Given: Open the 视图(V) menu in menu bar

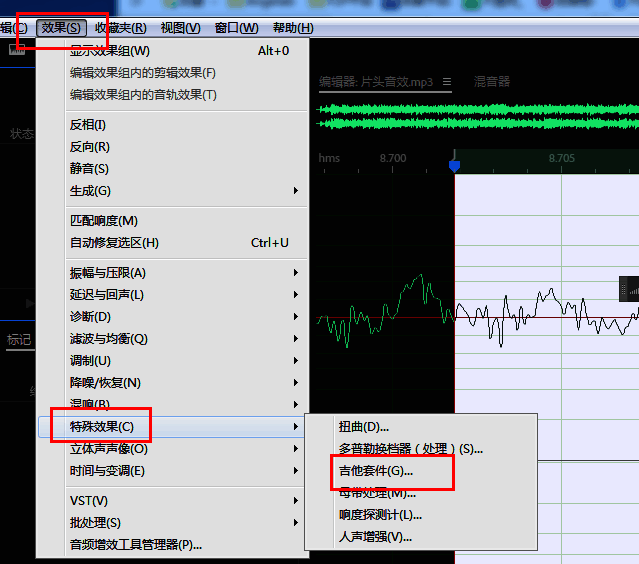Looking at the screenshot, I should click(180, 28).
